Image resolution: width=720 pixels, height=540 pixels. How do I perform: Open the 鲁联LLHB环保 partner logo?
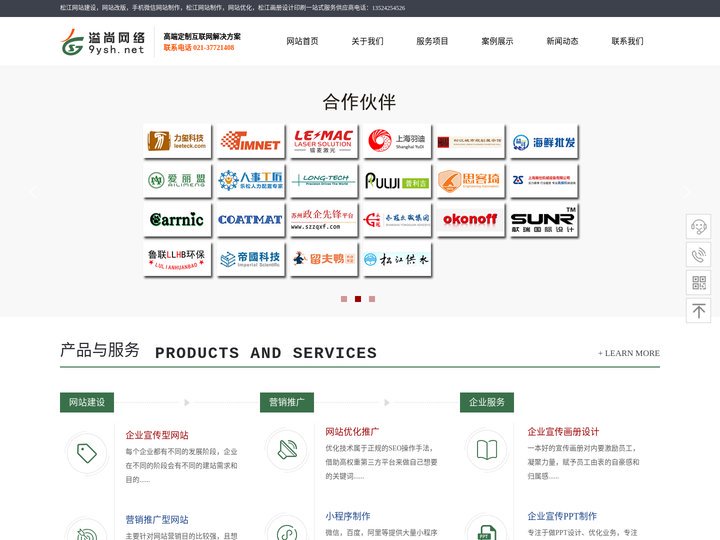coord(177,259)
